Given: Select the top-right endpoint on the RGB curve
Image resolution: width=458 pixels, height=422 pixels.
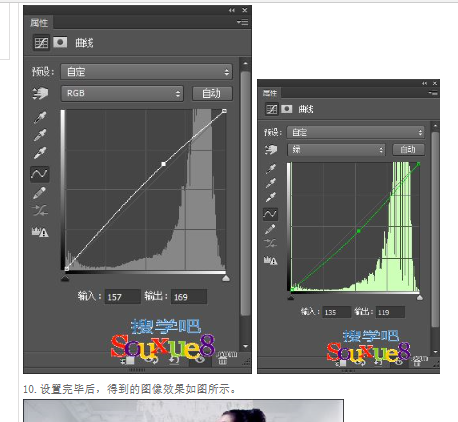Looking at the screenshot, I should 224,111.
